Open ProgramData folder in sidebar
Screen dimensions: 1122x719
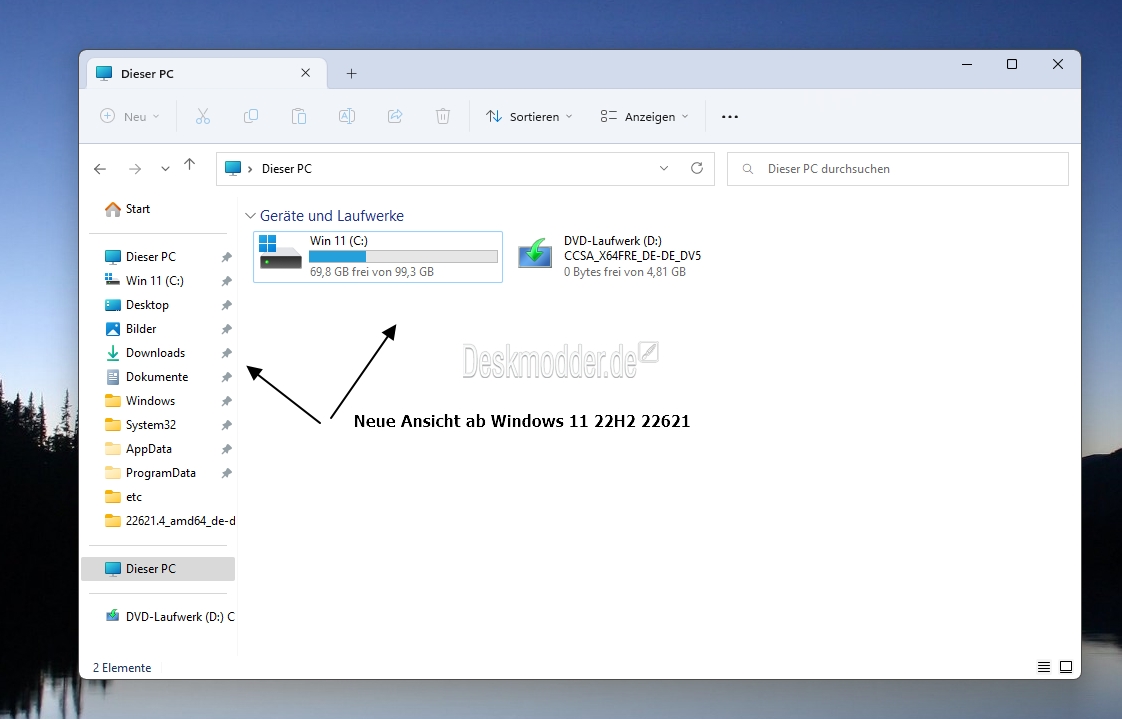tap(150, 473)
